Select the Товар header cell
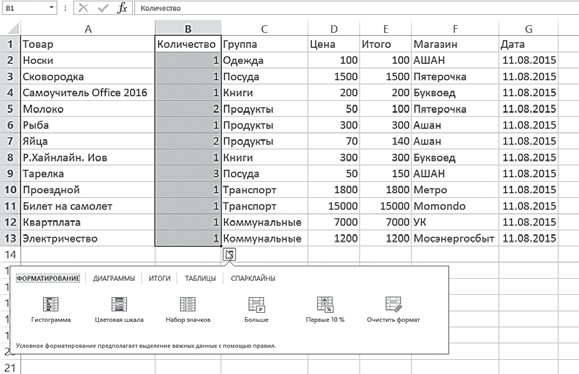The image size is (579, 374). pos(88,44)
